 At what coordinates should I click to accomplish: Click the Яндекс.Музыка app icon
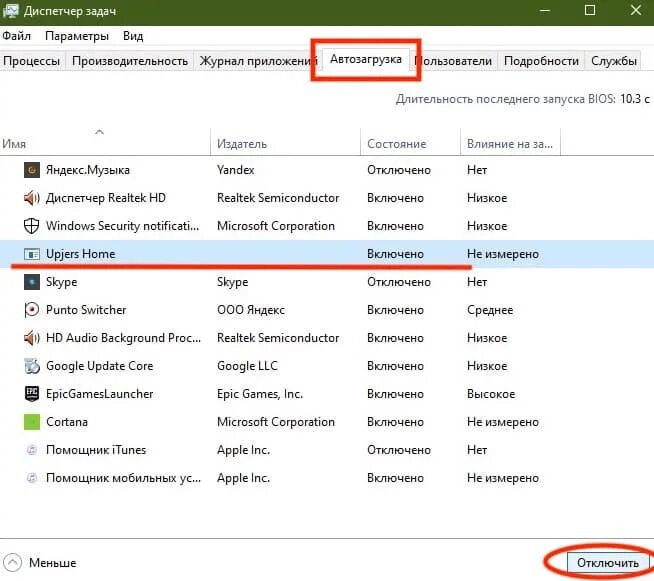(32, 170)
